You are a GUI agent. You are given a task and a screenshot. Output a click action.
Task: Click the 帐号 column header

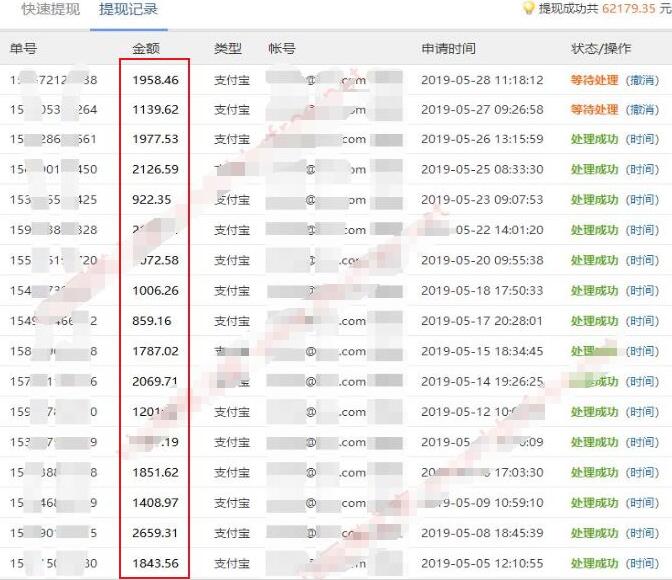pyautogui.click(x=282, y=48)
